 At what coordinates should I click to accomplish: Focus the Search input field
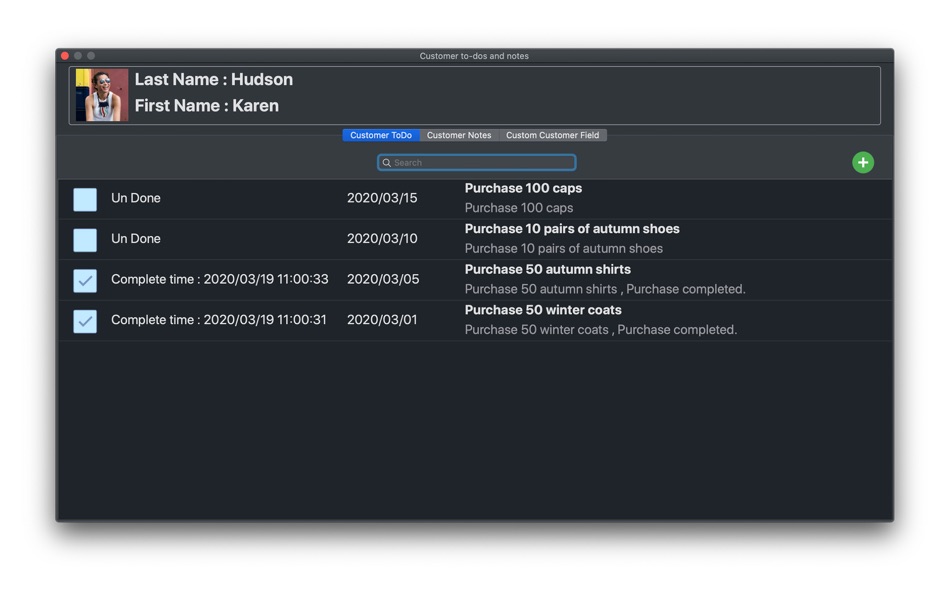pos(476,162)
